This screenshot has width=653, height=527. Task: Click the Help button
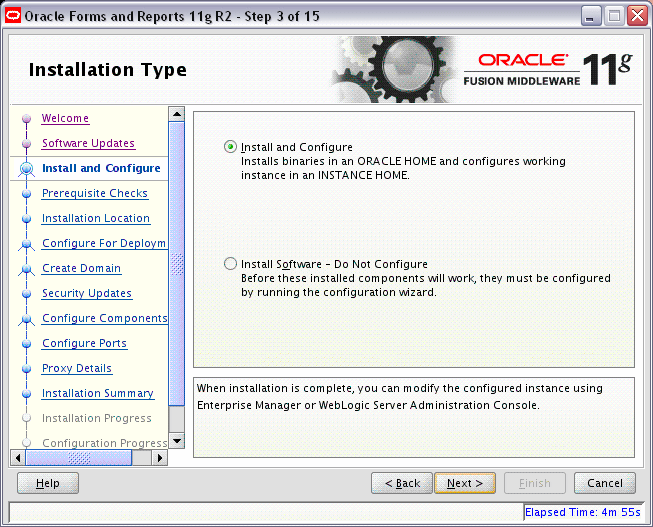point(48,483)
